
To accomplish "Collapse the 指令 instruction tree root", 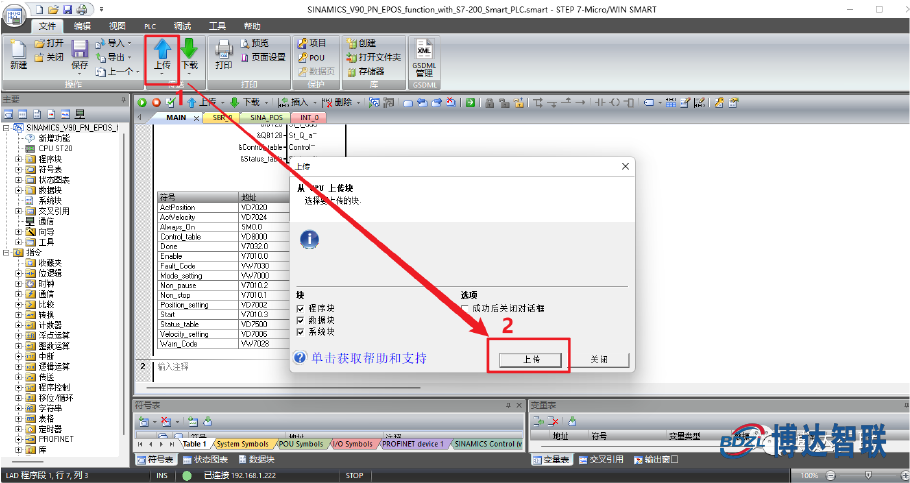I will coord(6,253).
